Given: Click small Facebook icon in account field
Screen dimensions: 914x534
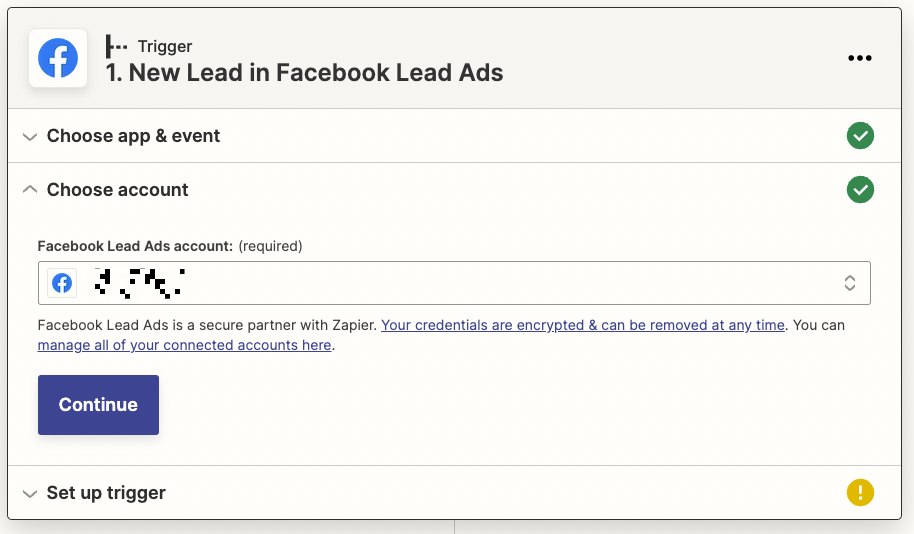Looking at the screenshot, I should click(62, 283).
